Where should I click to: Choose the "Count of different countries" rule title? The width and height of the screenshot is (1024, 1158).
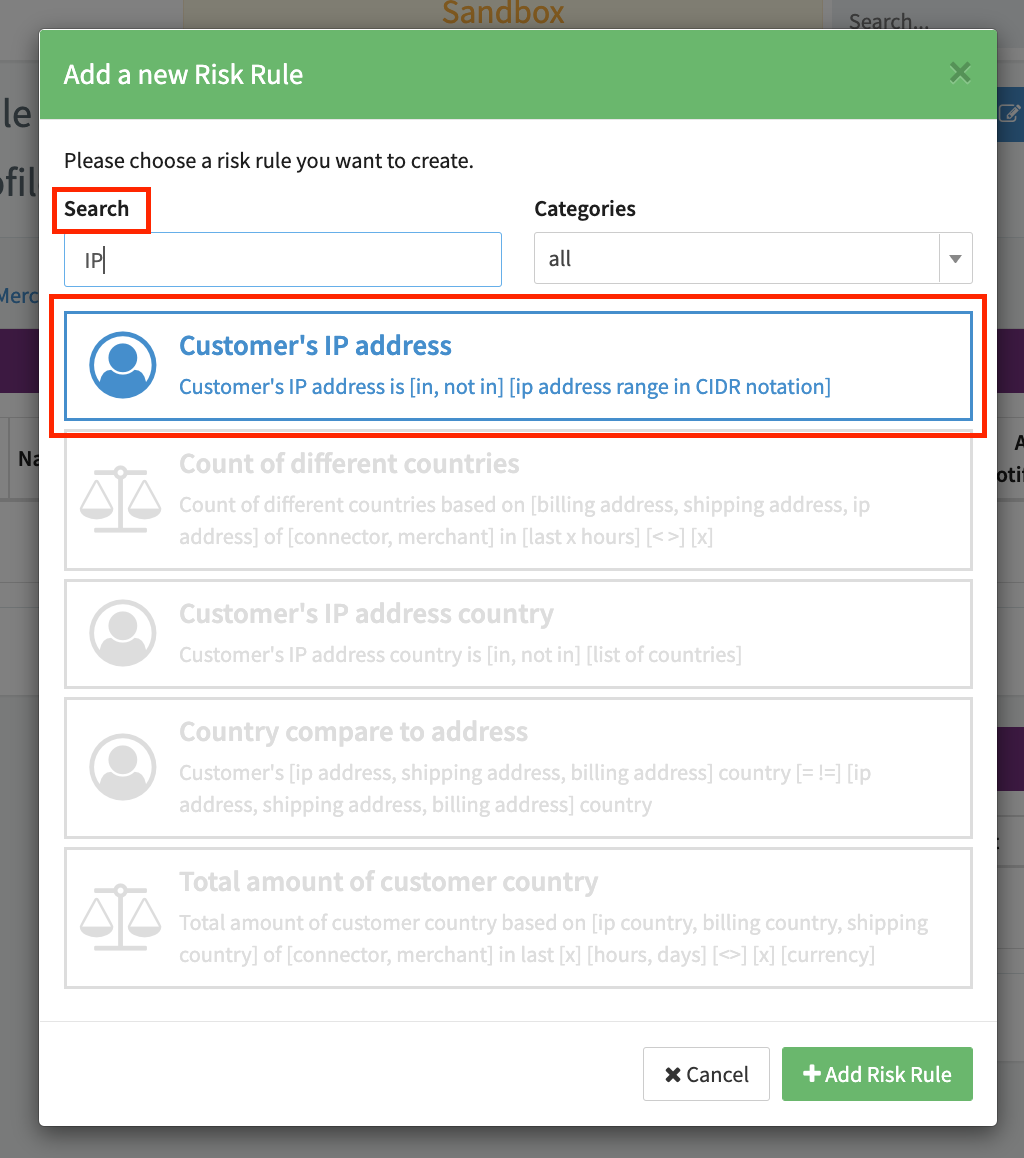point(349,464)
